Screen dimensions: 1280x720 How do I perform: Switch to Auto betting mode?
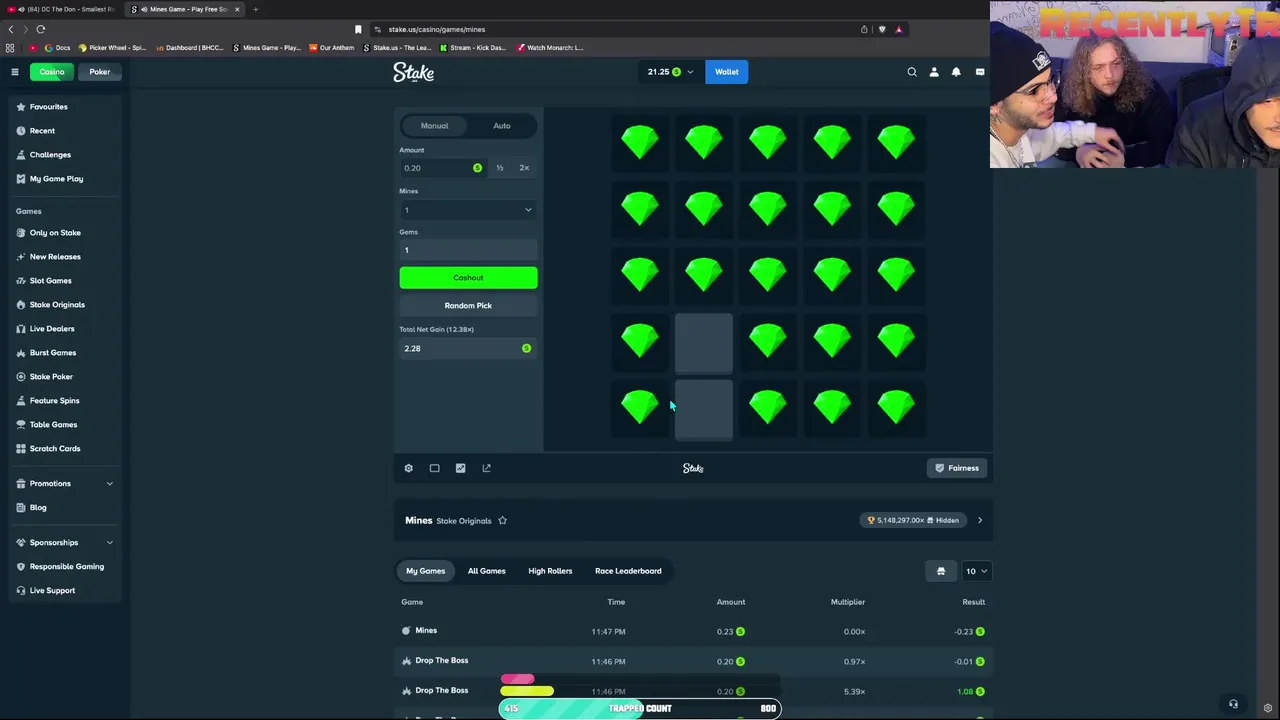pos(502,126)
